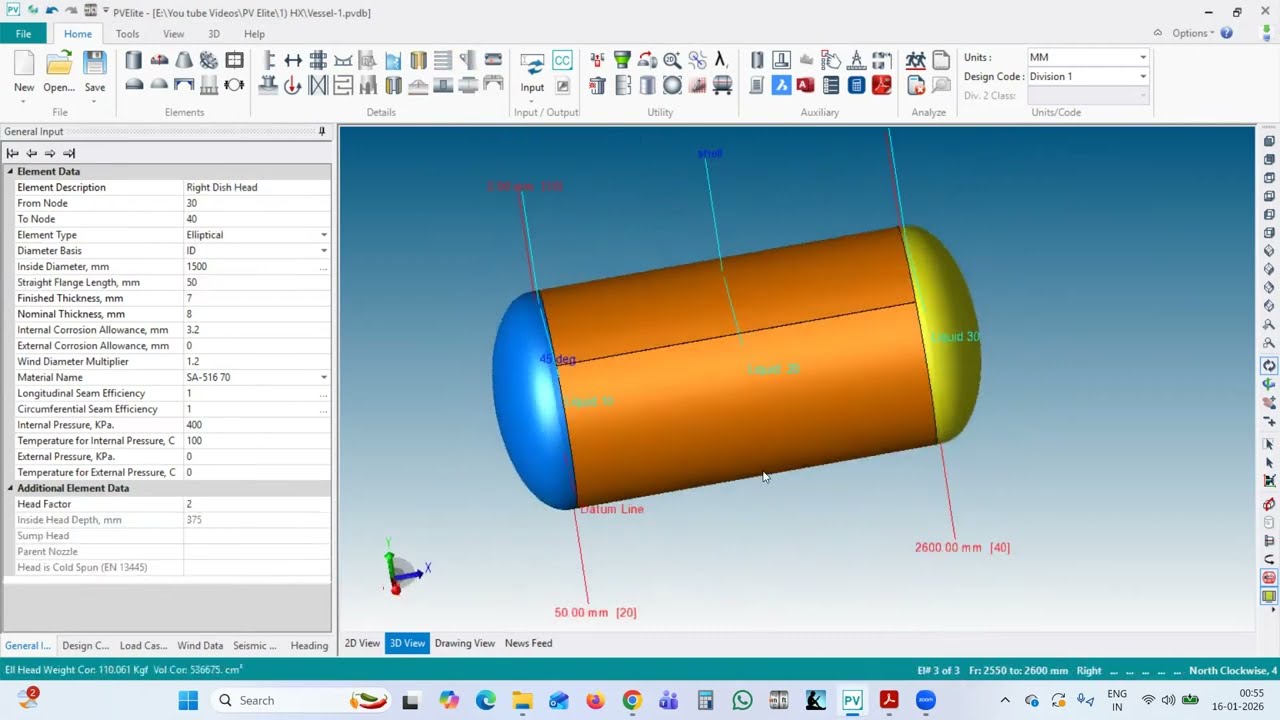Click the blue calculator auxiliary icon

[856, 86]
